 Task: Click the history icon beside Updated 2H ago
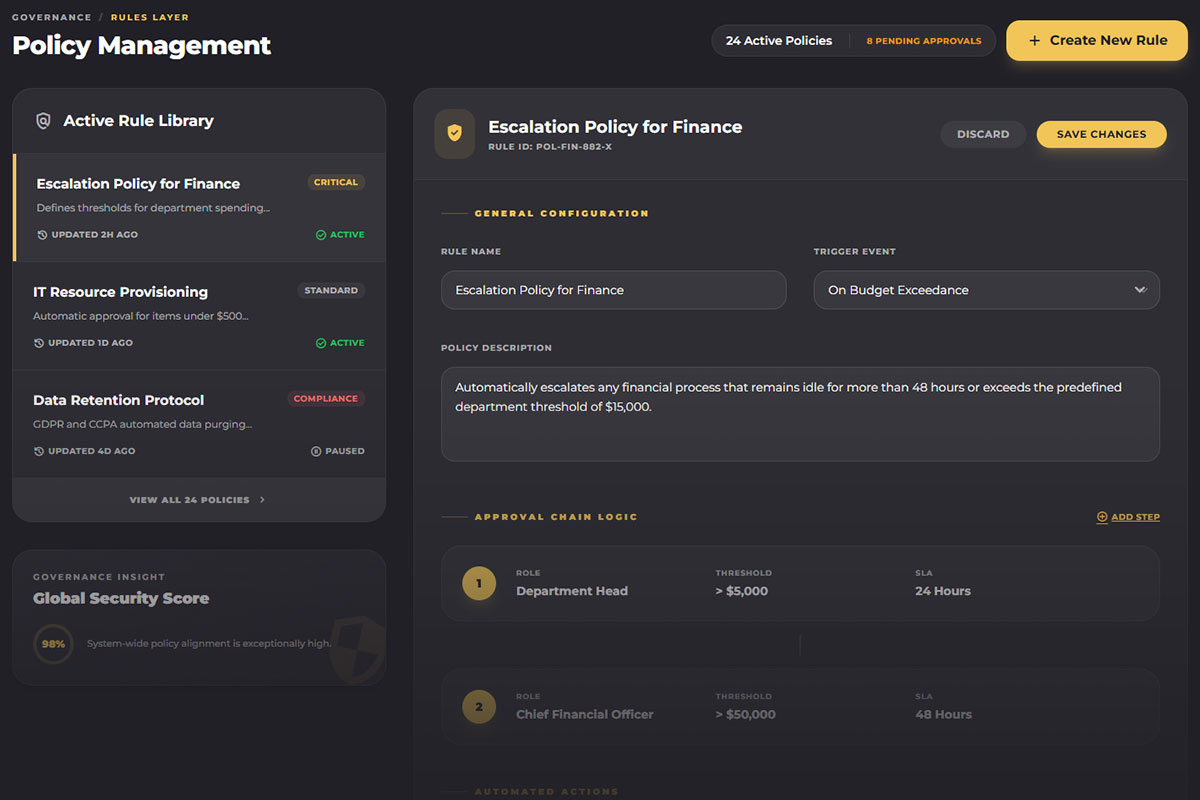[x=41, y=235]
